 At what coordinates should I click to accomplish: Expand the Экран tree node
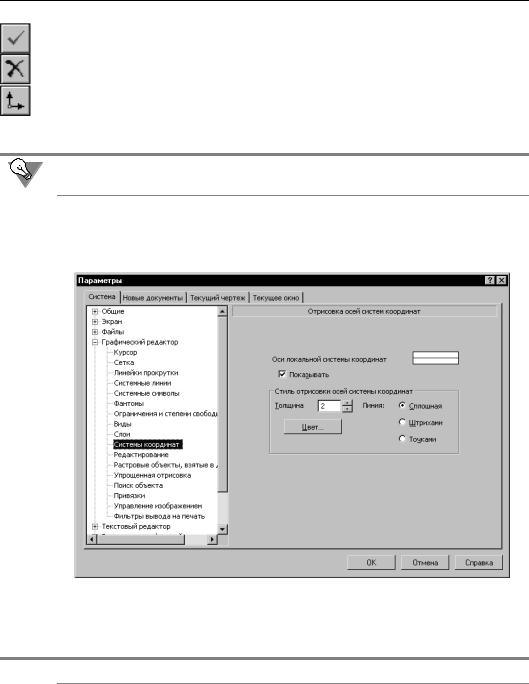point(95,321)
